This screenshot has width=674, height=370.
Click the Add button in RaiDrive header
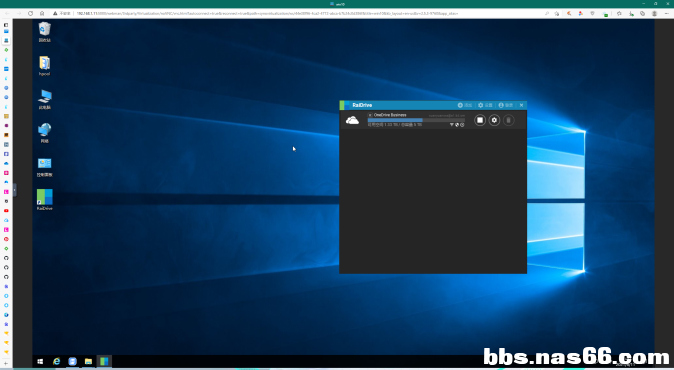pyautogui.click(x=465, y=105)
